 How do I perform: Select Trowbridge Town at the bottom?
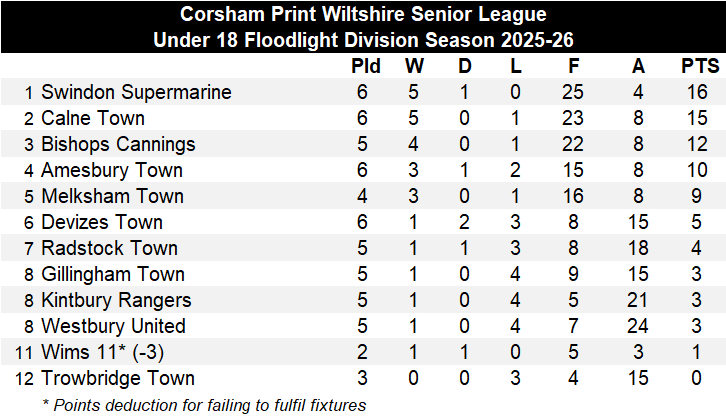coord(118,378)
